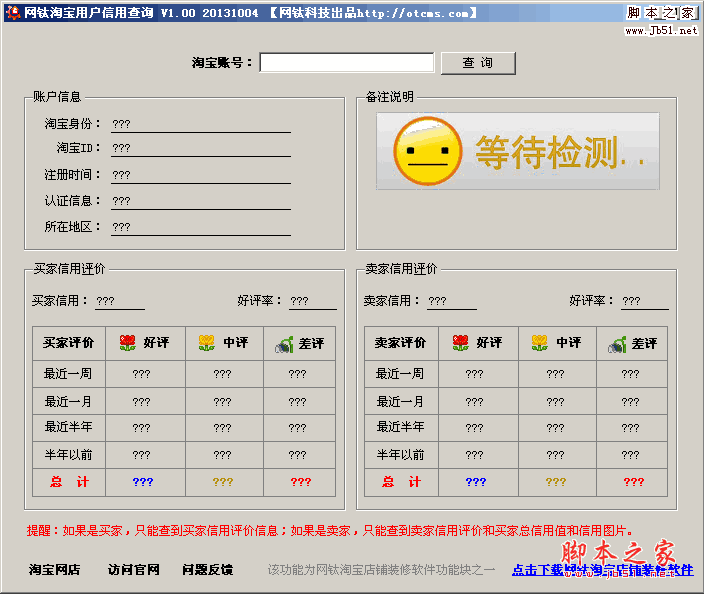Click the 注册时间 value field
The width and height of the screenshot is (704, 595).
click(x=201, y=175)
